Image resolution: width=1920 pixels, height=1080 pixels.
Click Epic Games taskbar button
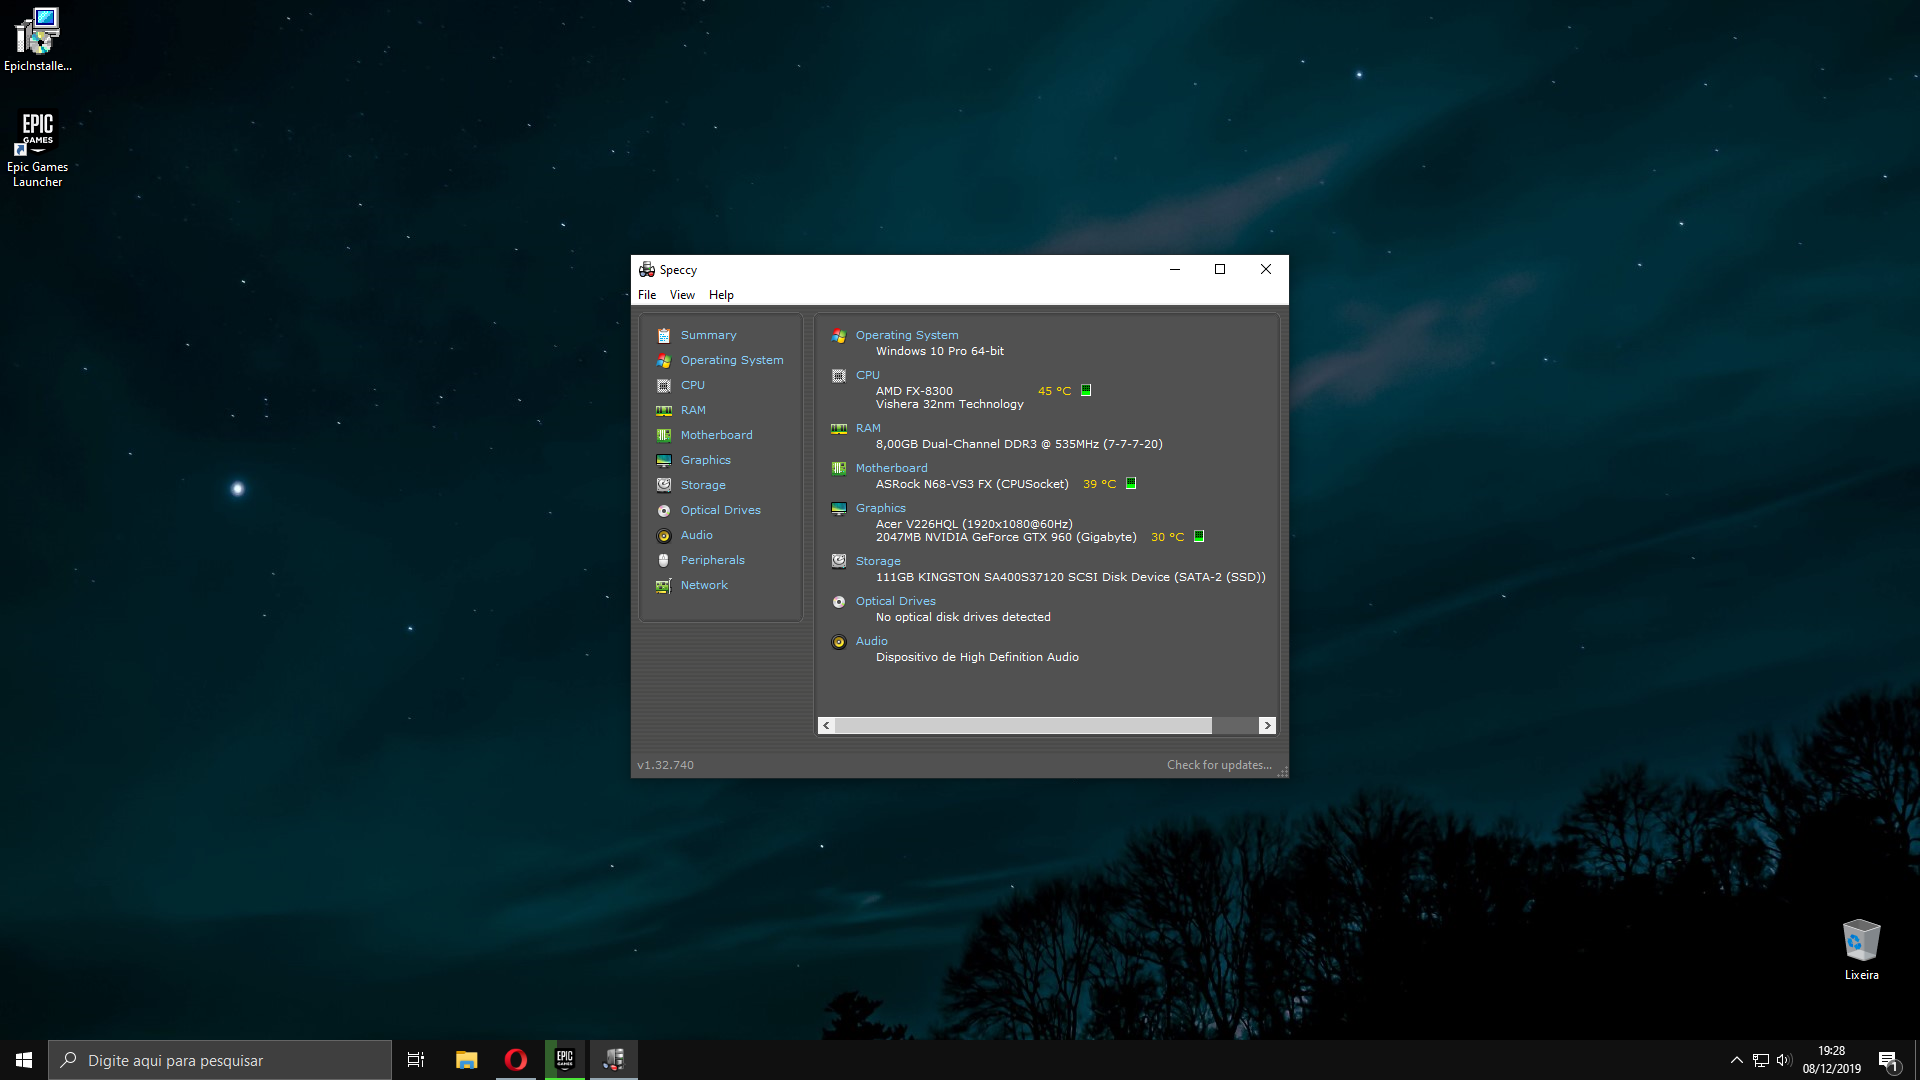564,1060
